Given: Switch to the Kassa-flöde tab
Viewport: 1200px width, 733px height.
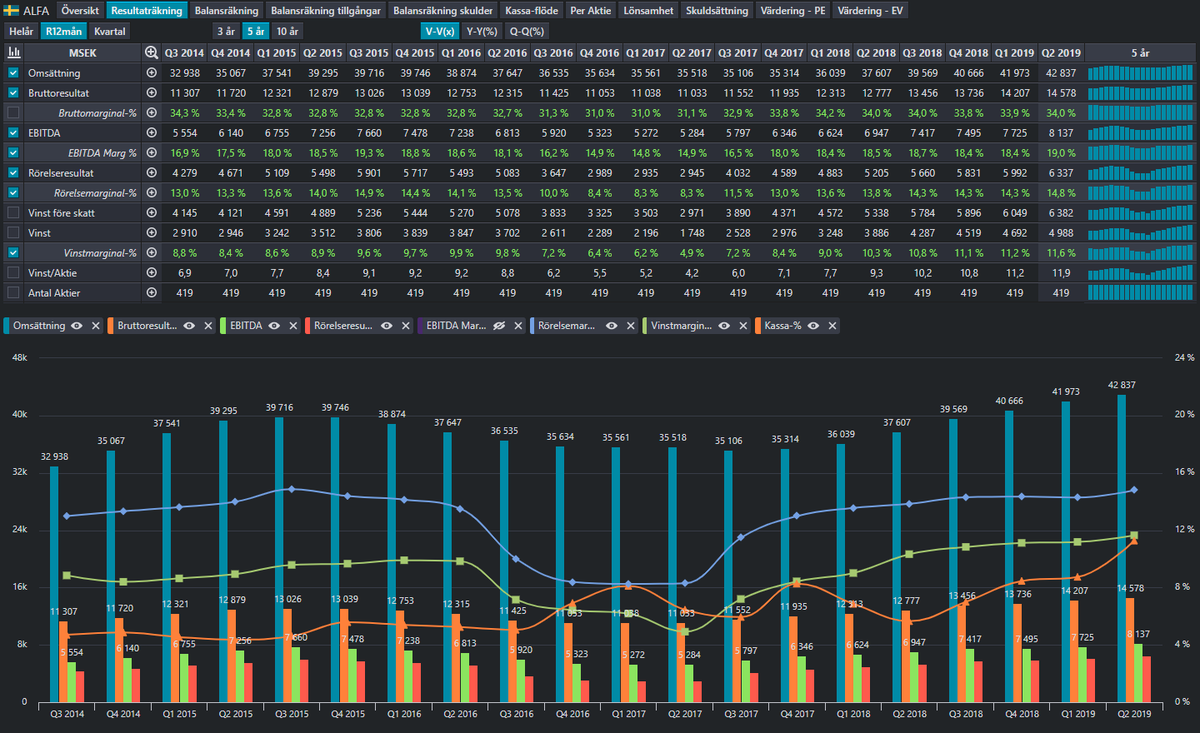Looking at the screenshot, I should click(x=532, y=11).
